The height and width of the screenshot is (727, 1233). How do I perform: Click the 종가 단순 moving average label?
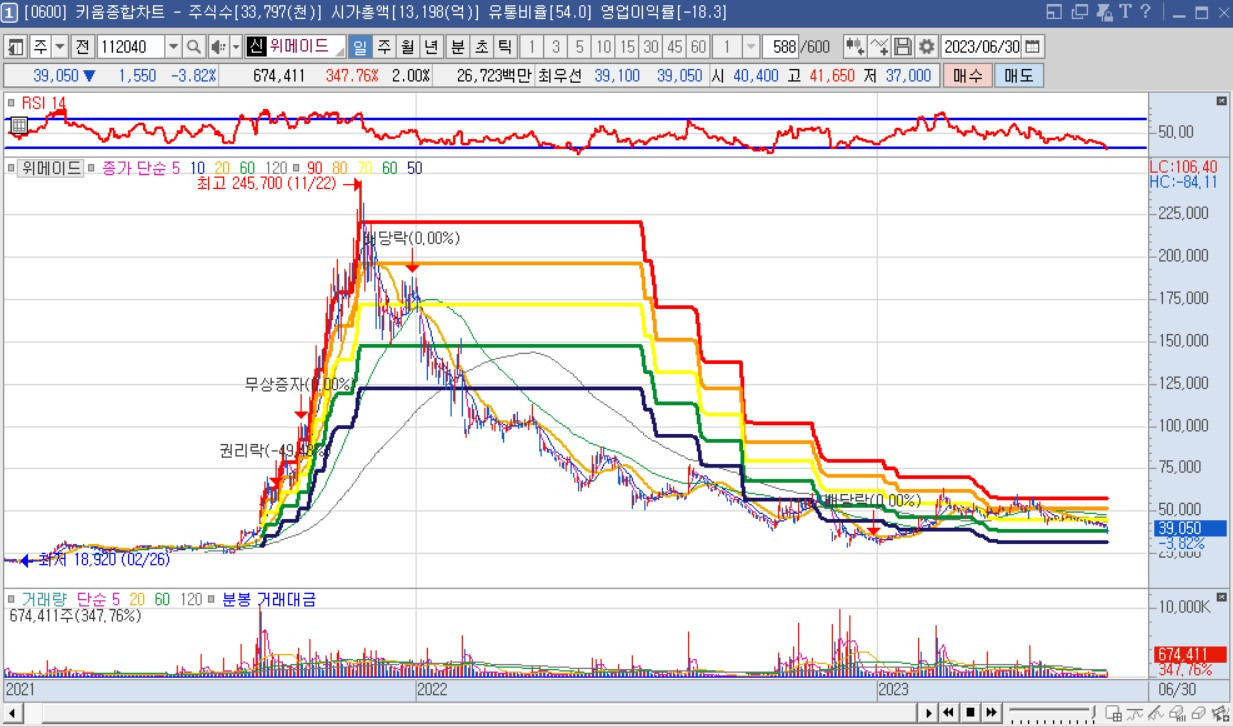(133, 168)
